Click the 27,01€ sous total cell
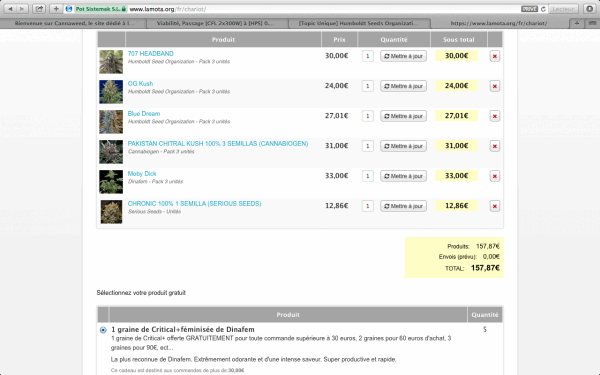Screen dimensions: 600x375 pyautogui.click(x=456, y=116)
